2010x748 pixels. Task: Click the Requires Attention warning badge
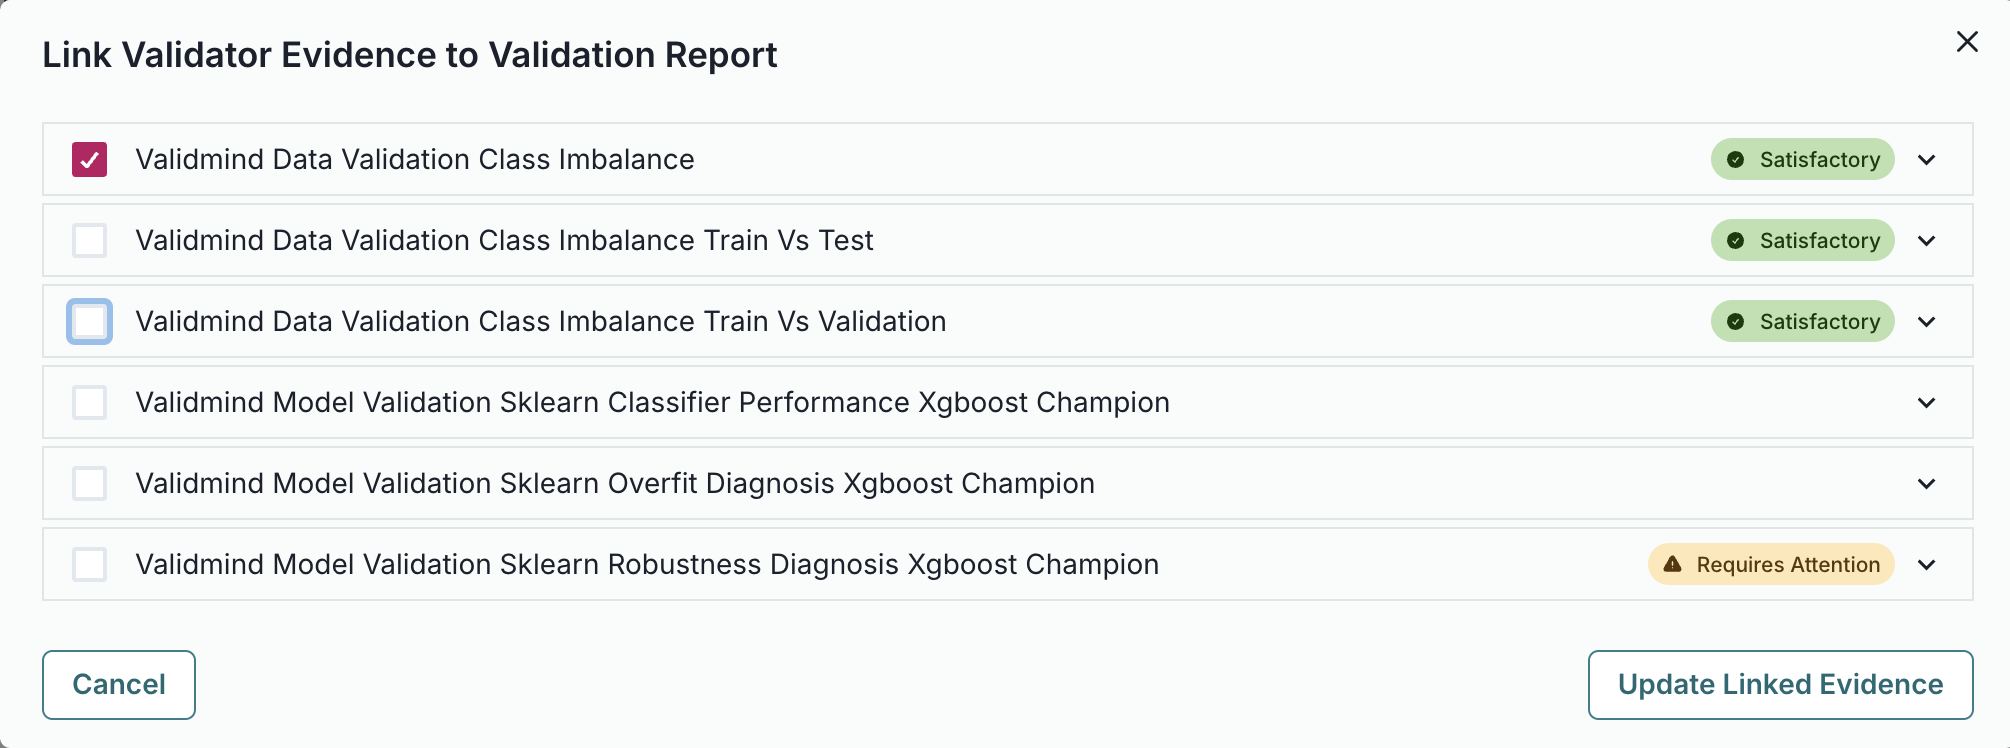tap(1770, 565)
